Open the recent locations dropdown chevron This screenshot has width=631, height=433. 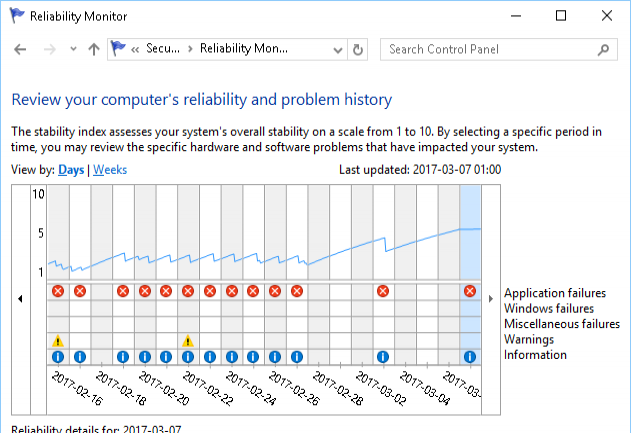pyautogui.click(x=73, y=49)
